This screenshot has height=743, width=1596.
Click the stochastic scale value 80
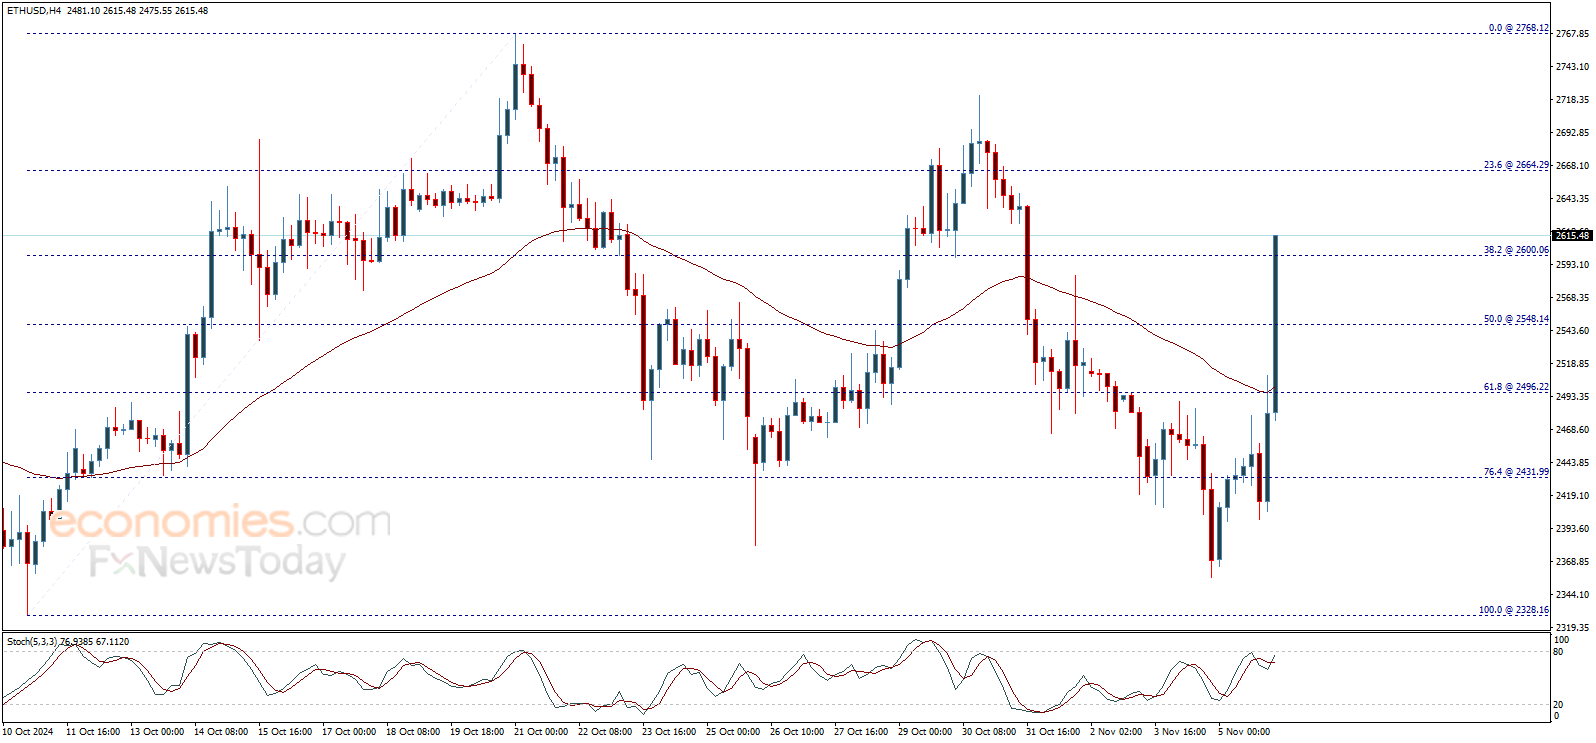[1558, 652]
